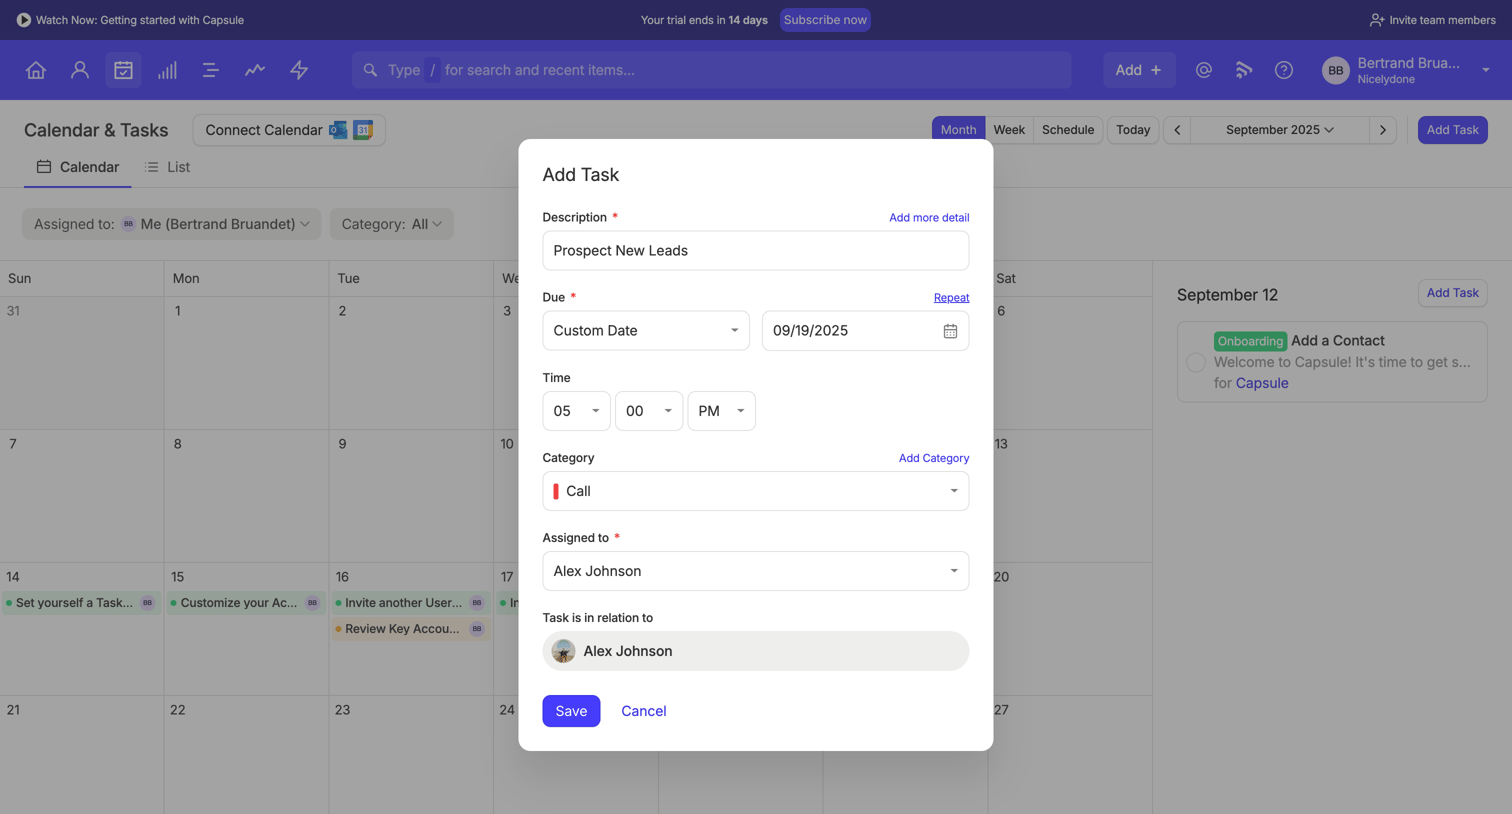Switch to the Calendar tab
Screen dimensions: 1512x814
(78, 167)
